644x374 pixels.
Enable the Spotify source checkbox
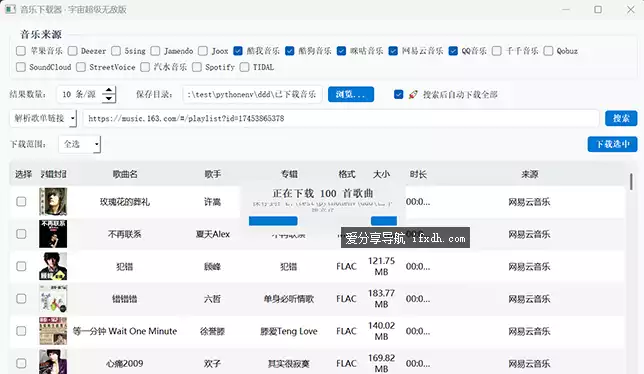click(x=197, y=67)
